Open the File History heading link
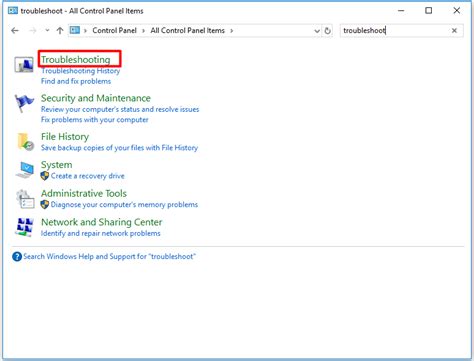 click(x=65, y=137)
